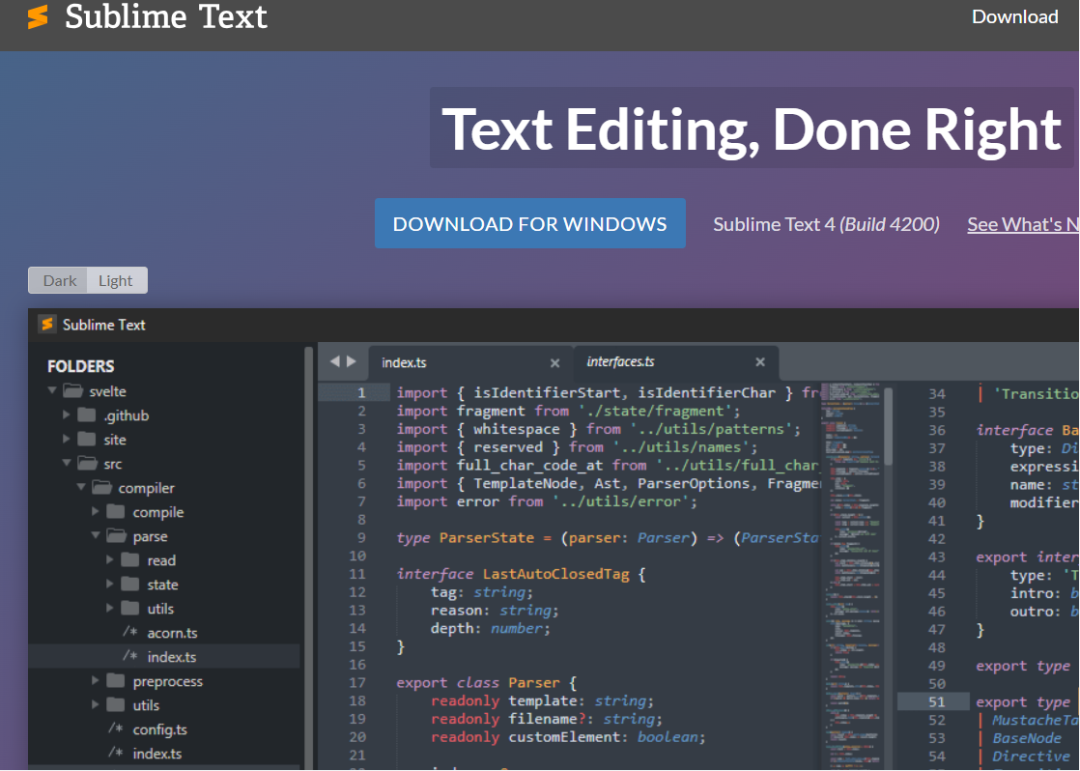This screenshot has width=1080, height=771.
Task: Open the See What's New link
Action: pyautogui.click(x=1023, y=224)
